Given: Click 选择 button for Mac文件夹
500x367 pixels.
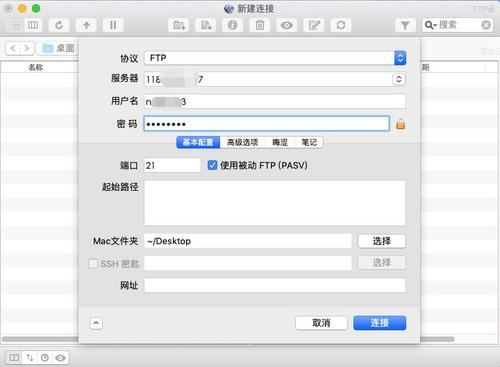Looking at the screenshot, I should (x=382, y=241).
